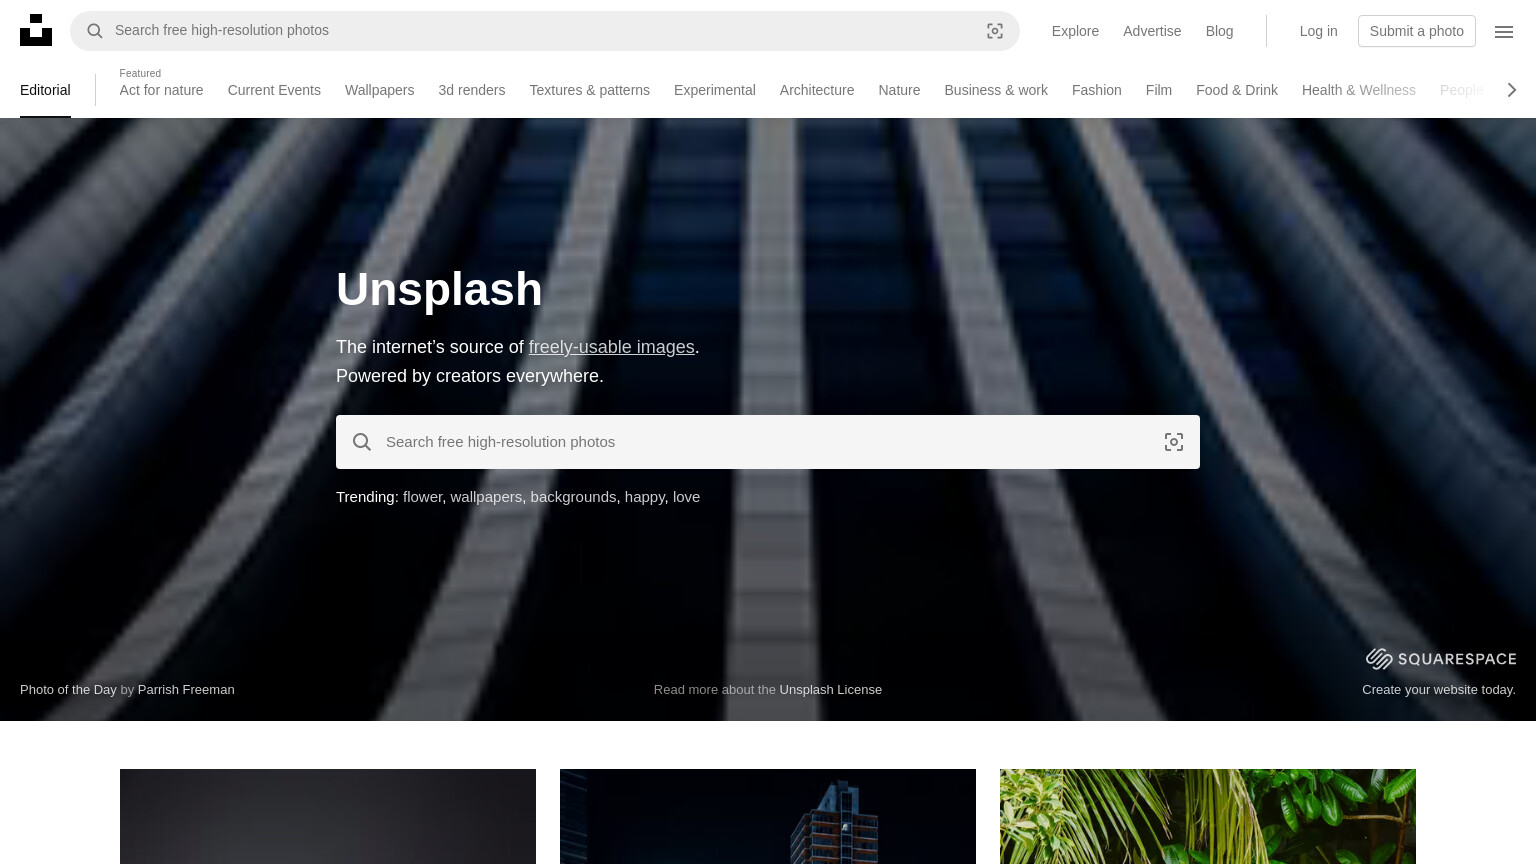This screenshot has width=1536, height=864.
Task: Follow the freely-usable images link
Action: click(x=611, y=347)
